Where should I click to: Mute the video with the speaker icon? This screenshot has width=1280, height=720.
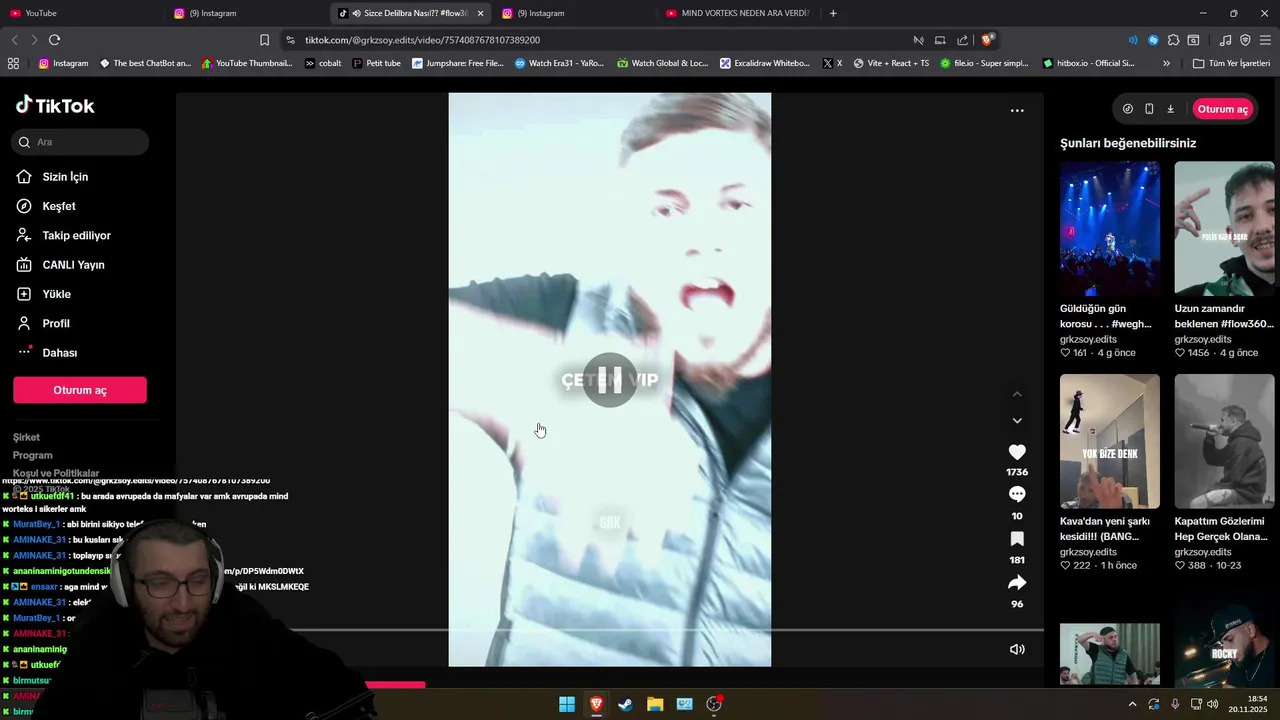(1017, 649)
